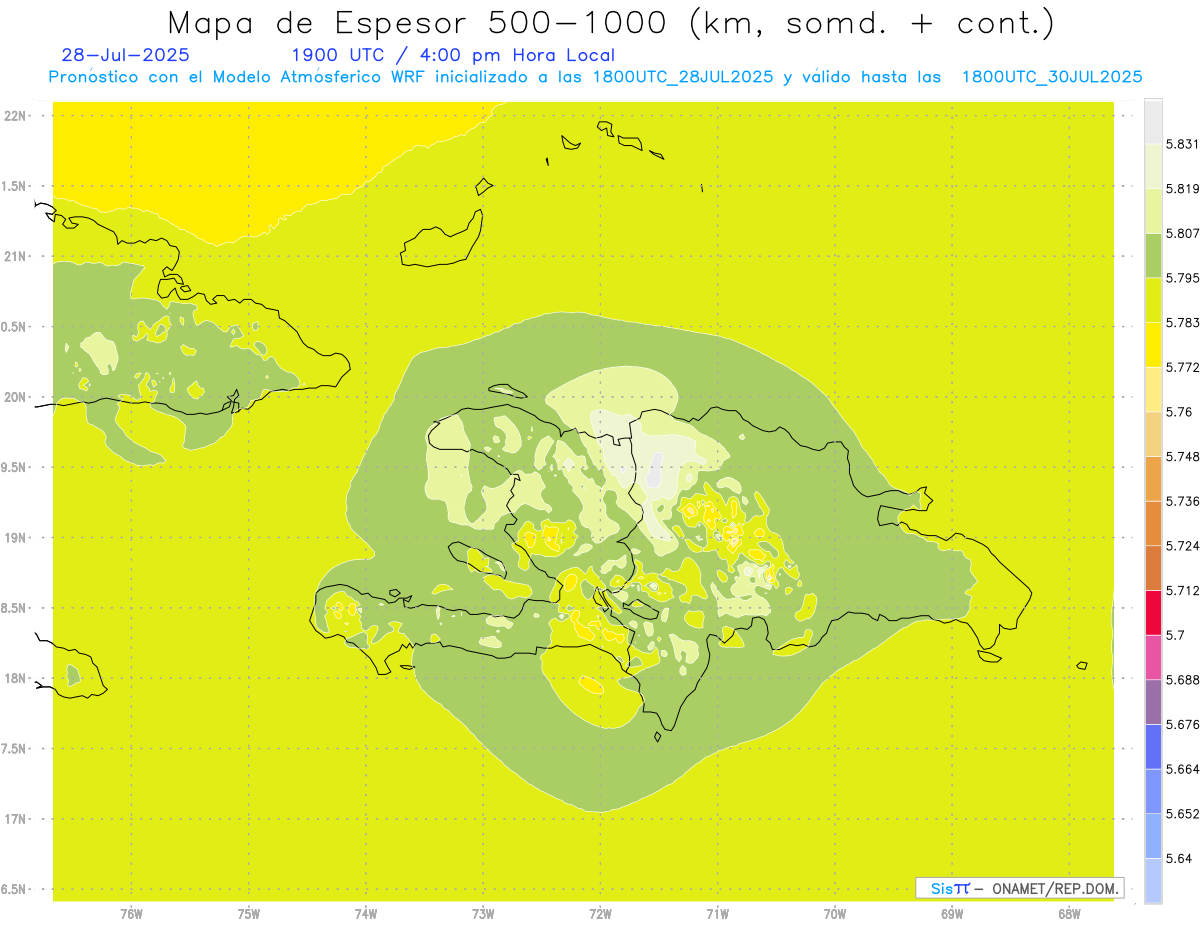Click the 71W longitude axis label
The width and height of the screenshot is (1200, 927).
[717, 914]
